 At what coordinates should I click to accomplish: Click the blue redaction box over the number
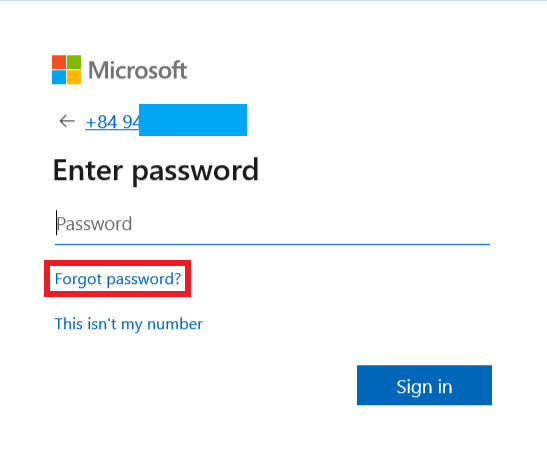tap(193, 120)
